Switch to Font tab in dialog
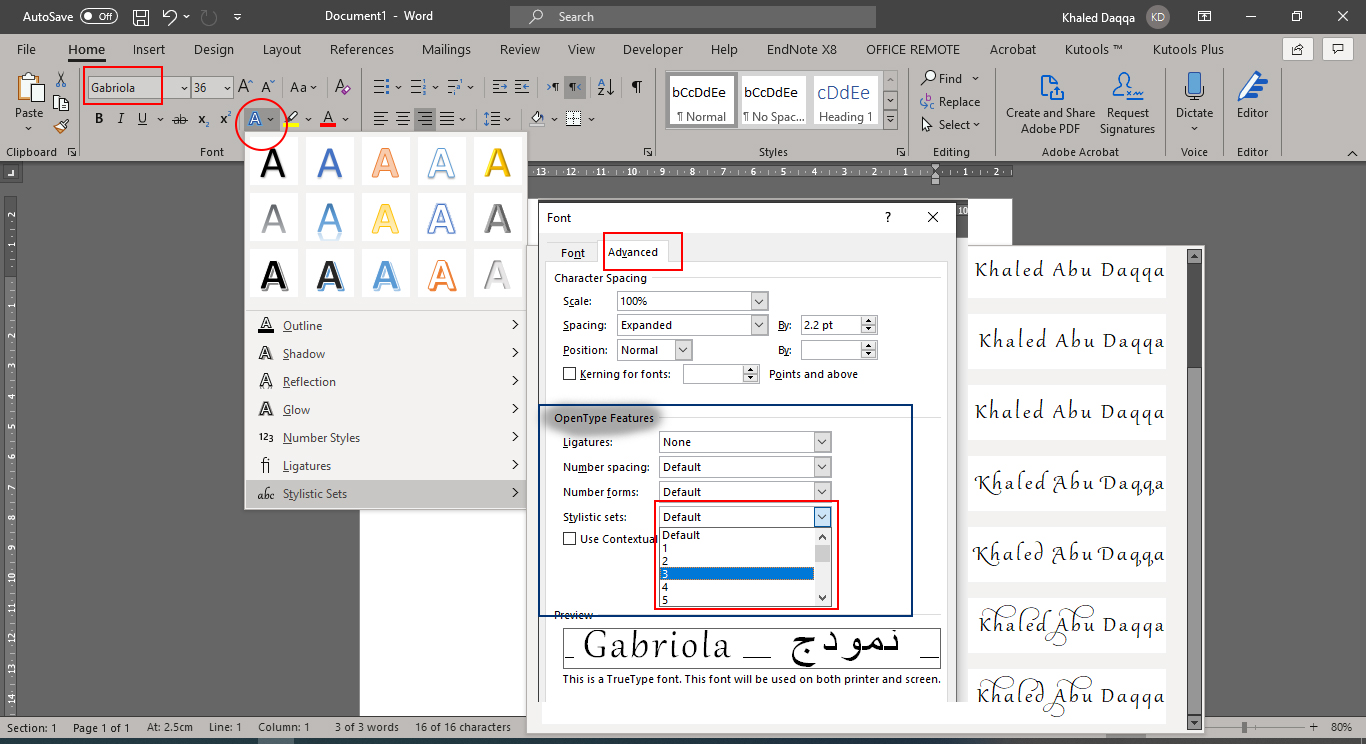 pos(573,253)
